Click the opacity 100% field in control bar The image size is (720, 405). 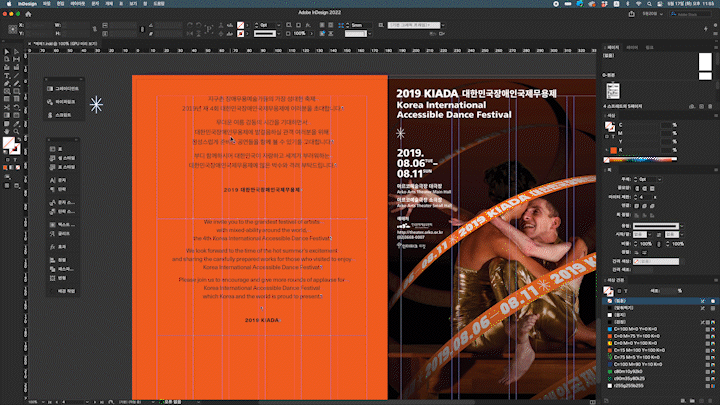pyautogui.click(x=300, y=34)
